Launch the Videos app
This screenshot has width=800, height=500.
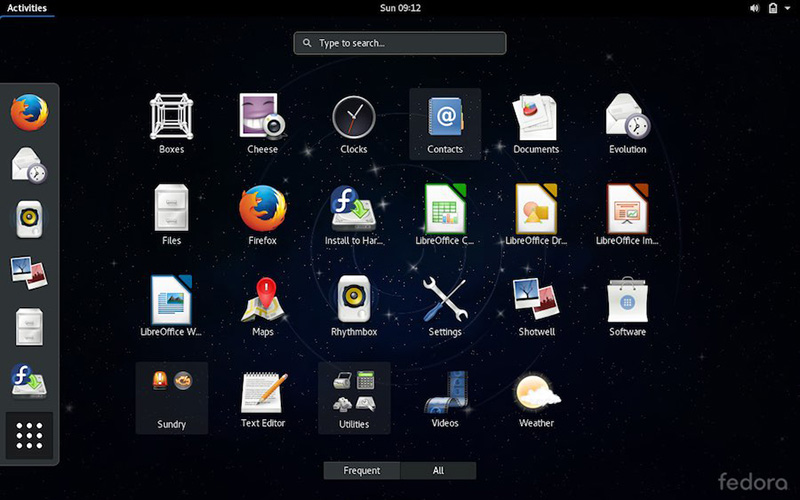tap(445, 398)
